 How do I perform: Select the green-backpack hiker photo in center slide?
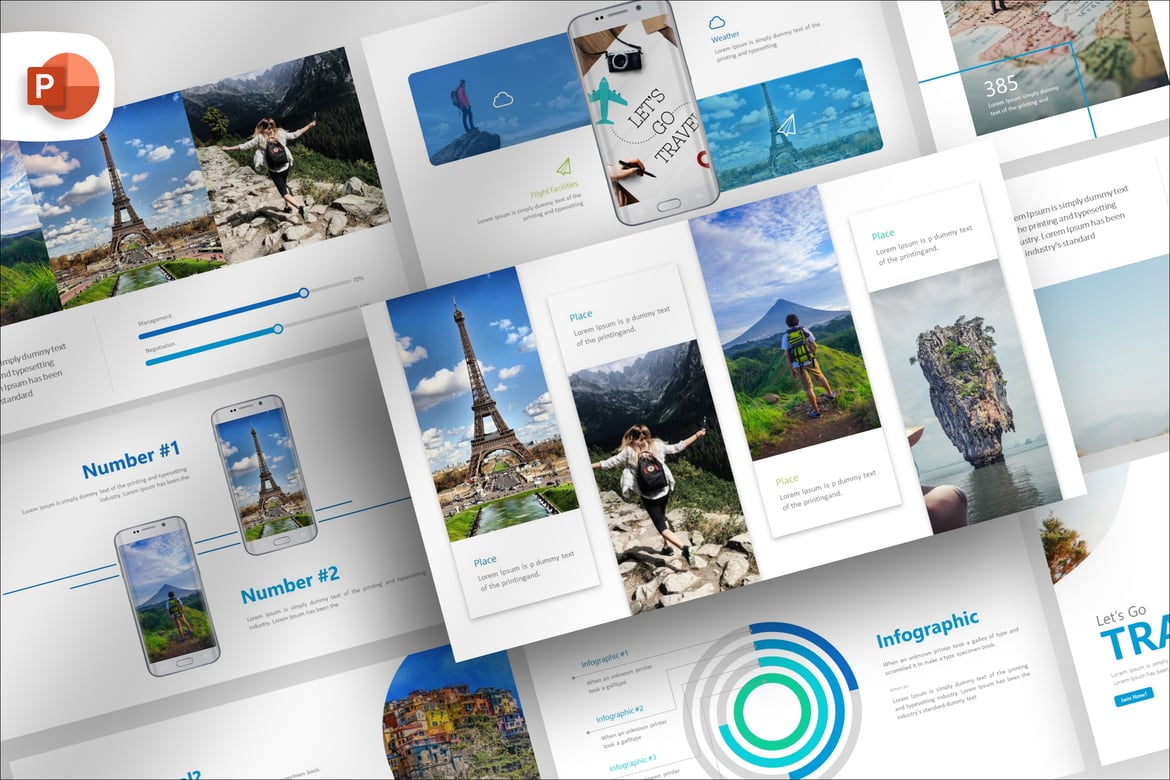[785, 322]
